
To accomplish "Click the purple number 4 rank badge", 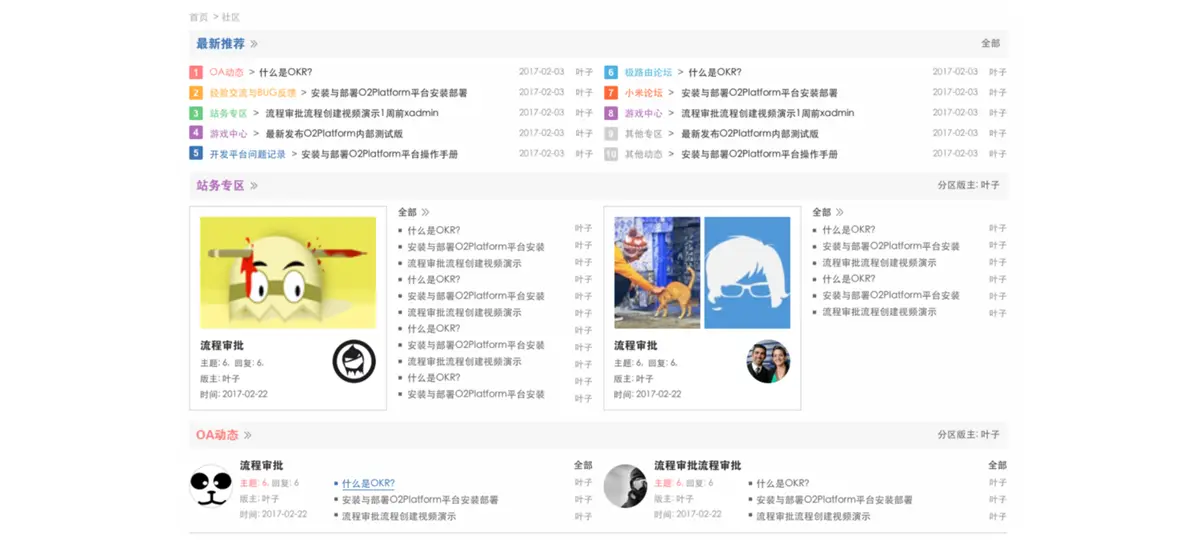I will click(x=196, y=133).
